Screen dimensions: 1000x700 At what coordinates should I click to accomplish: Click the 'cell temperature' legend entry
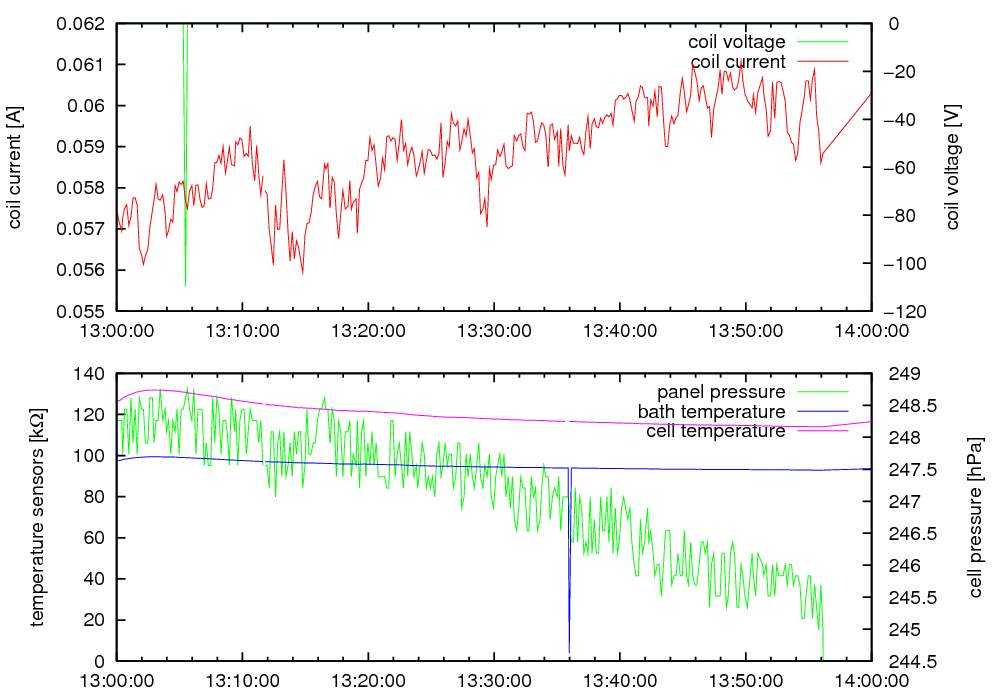tap(715, 431)
